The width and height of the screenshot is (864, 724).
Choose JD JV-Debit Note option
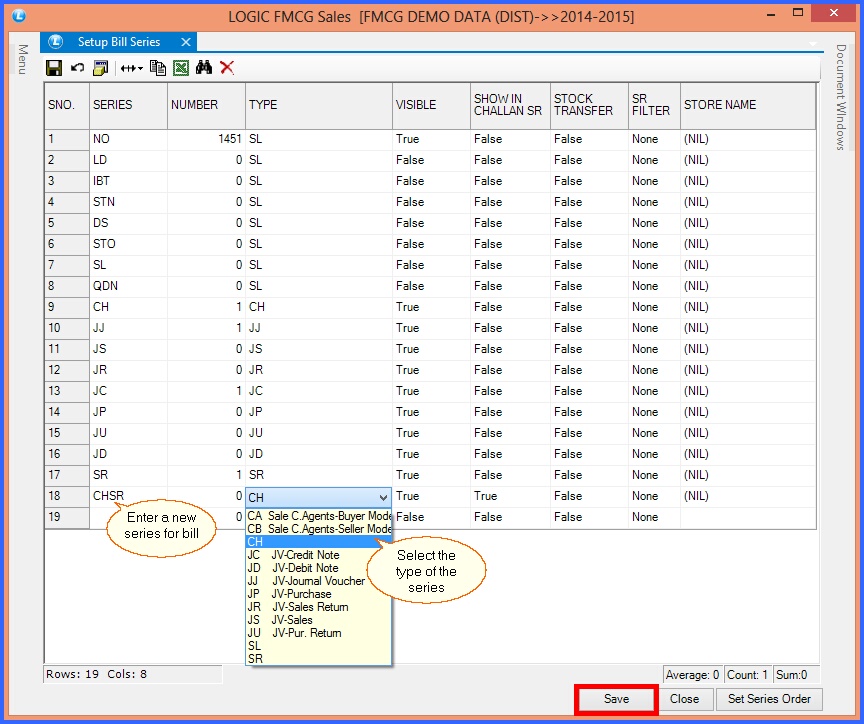click(x=318, y=568)
